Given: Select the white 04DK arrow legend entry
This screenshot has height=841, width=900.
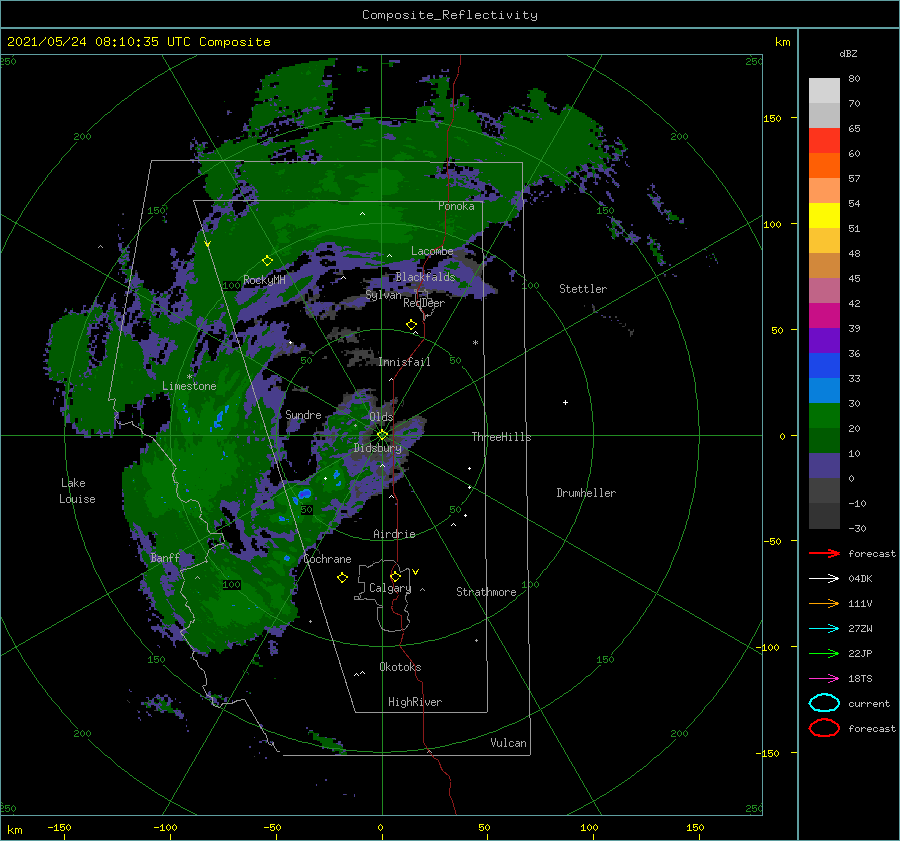Looking at the screenshot, I should pos(824,578).
